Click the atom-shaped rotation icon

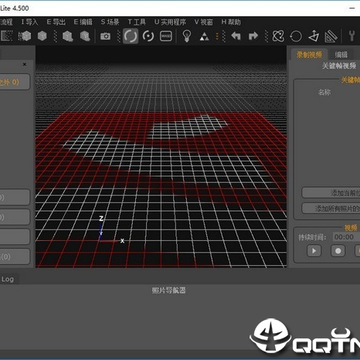(278, 36)
